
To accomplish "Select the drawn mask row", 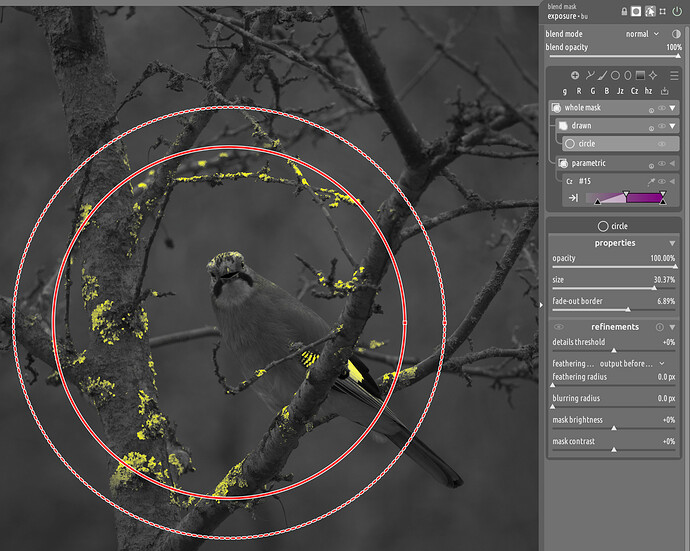I will 617,126.
